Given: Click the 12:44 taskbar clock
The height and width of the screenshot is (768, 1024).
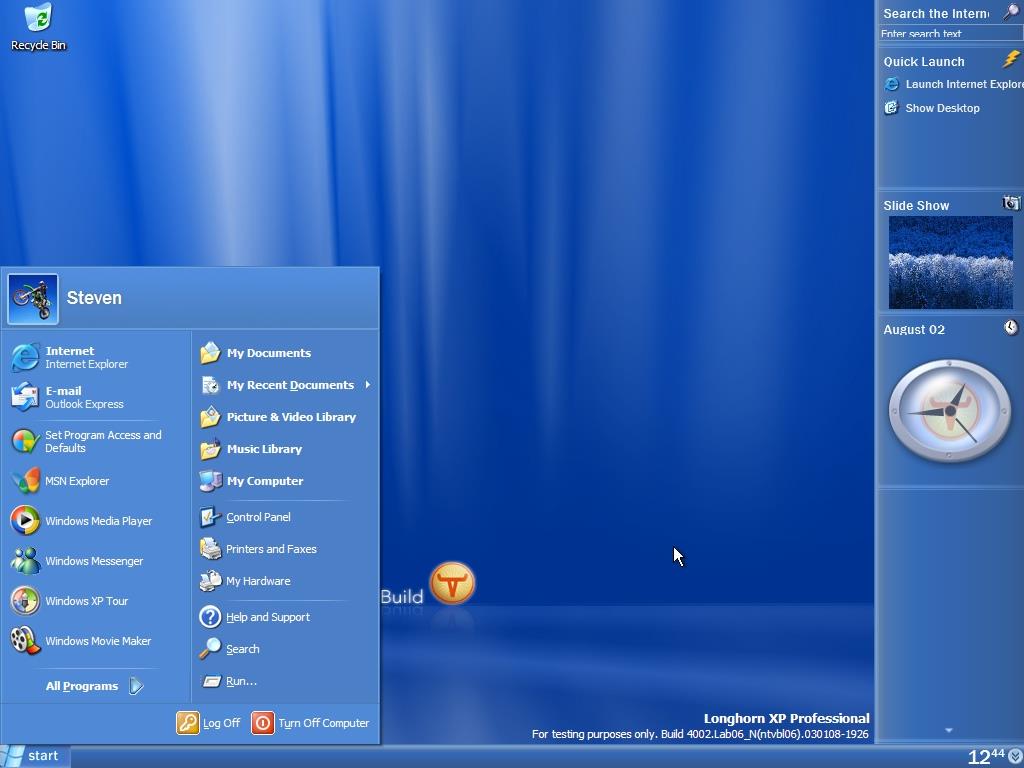Looking at the screenshot, I should coord(986,756).
